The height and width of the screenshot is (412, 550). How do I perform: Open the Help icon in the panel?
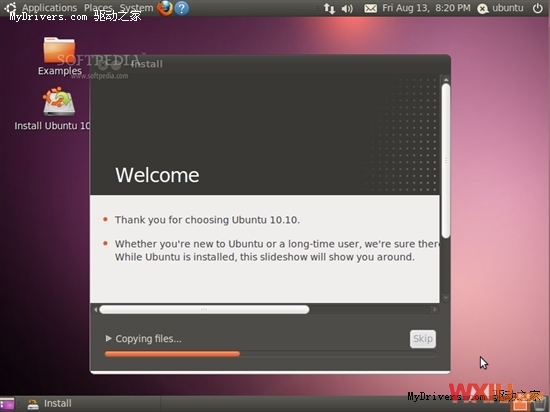[182, 8]
